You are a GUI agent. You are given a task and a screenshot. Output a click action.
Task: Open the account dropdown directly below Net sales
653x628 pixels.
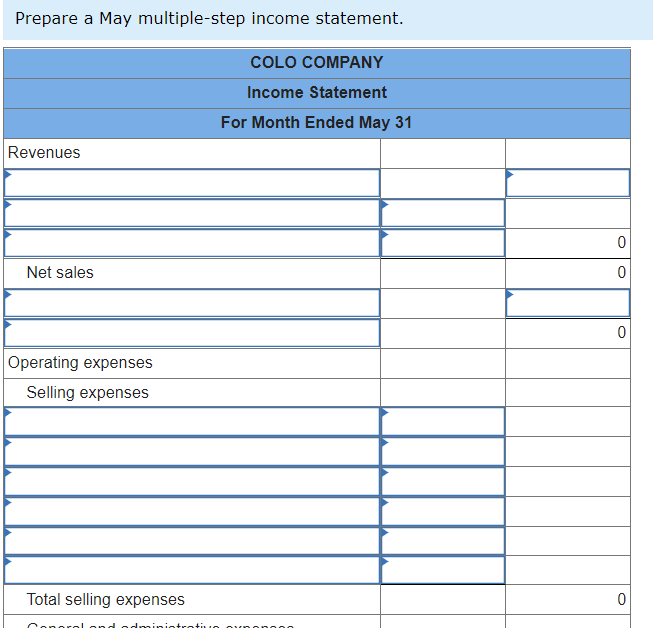coord(192,303)
